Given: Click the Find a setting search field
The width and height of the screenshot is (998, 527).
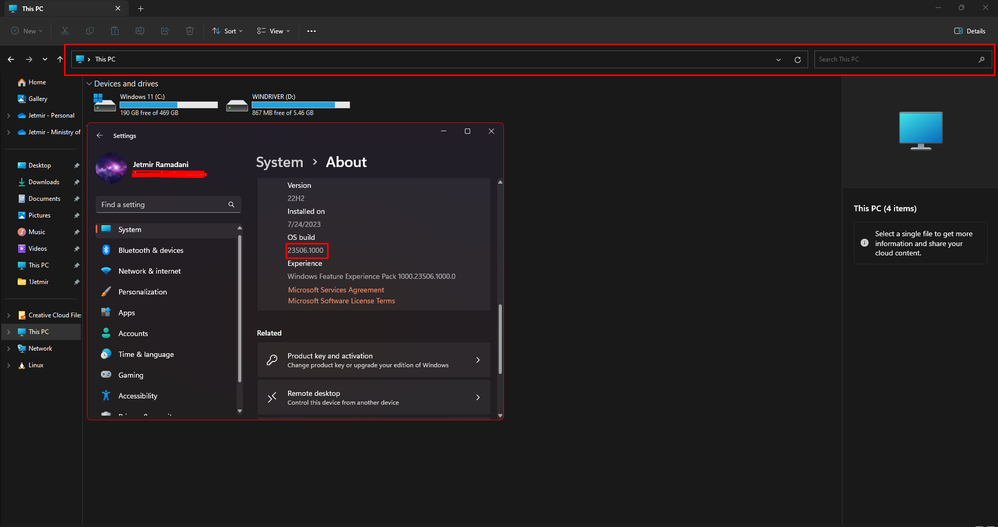Looking at the screenshot, I should pyautogui.click(x=168, y=205).
